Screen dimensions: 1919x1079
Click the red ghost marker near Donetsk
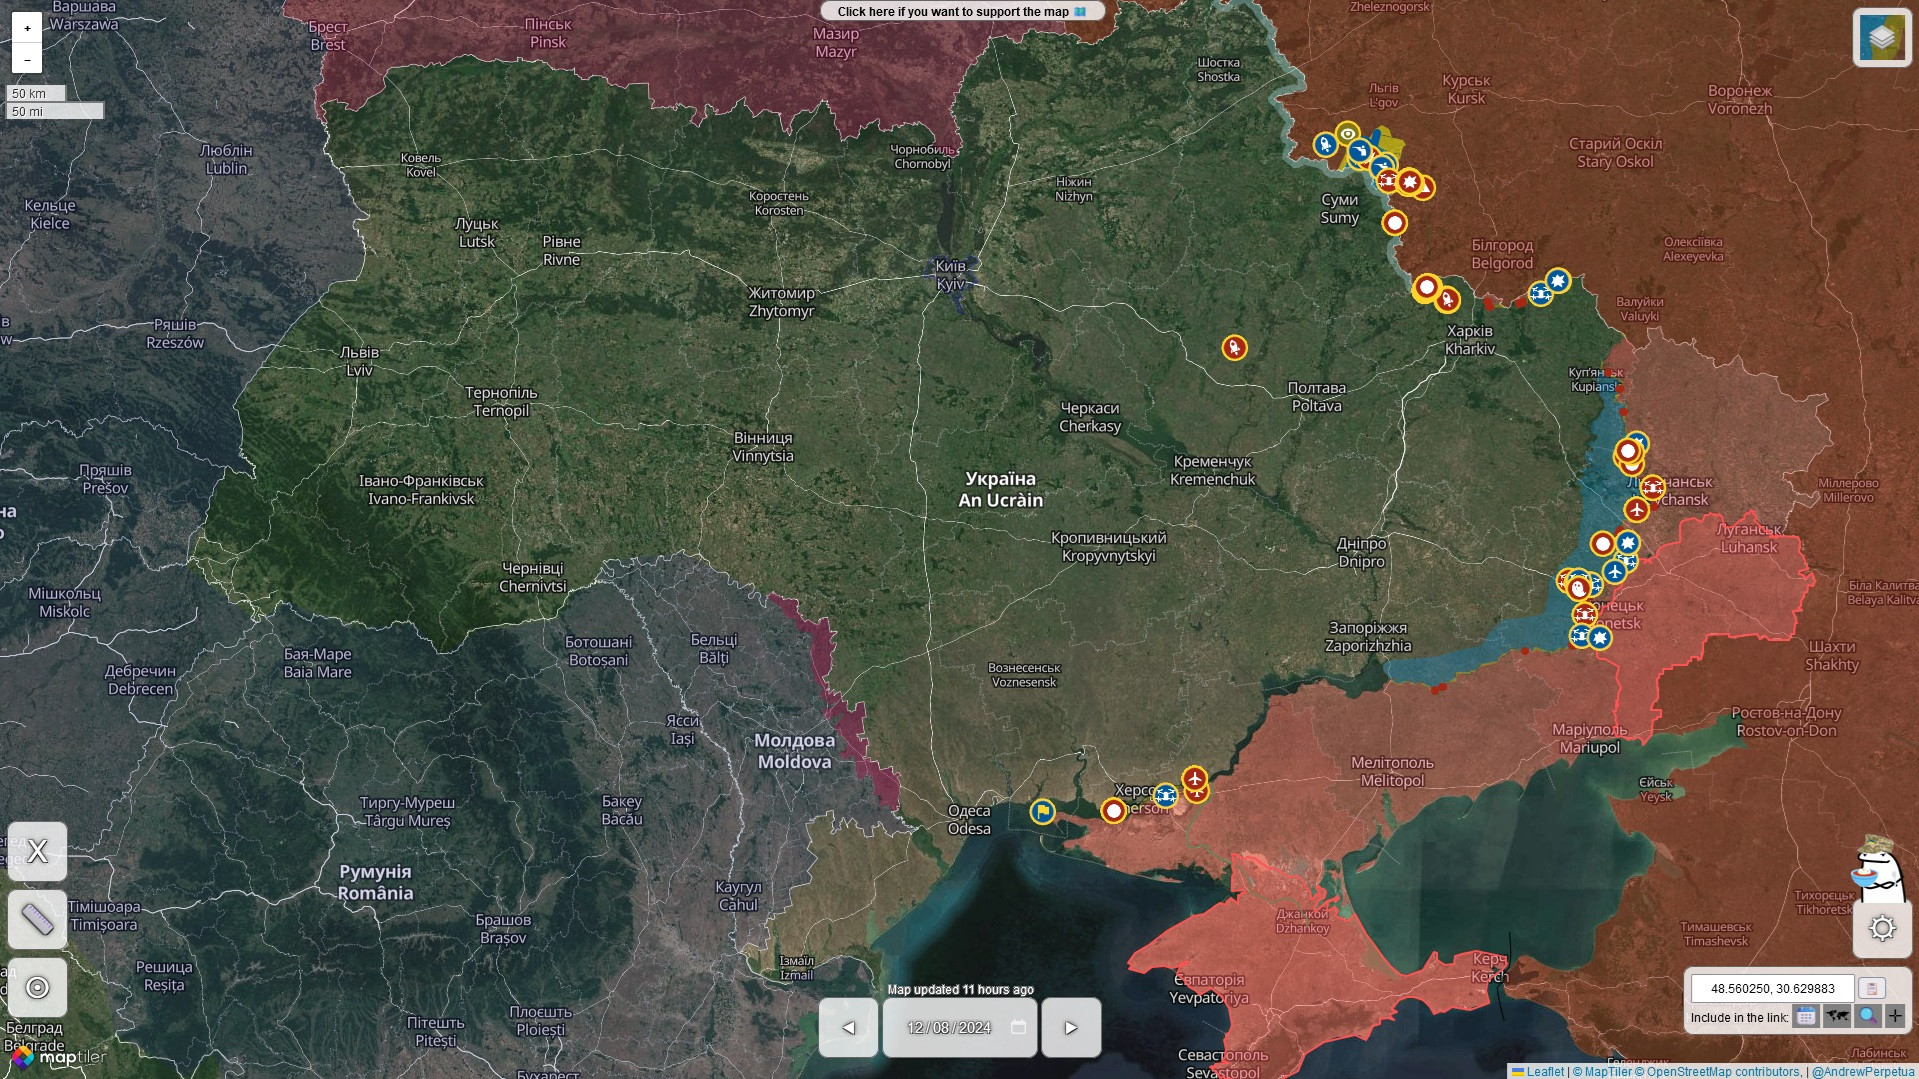(x=1578, y=588)
